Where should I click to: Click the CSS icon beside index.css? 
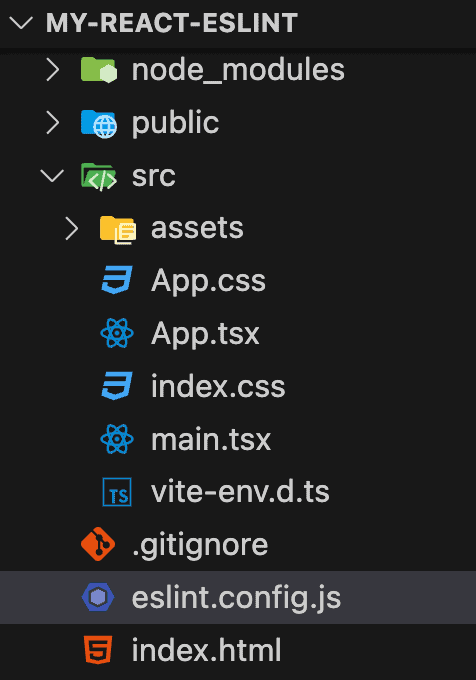[x=117, y=386]
